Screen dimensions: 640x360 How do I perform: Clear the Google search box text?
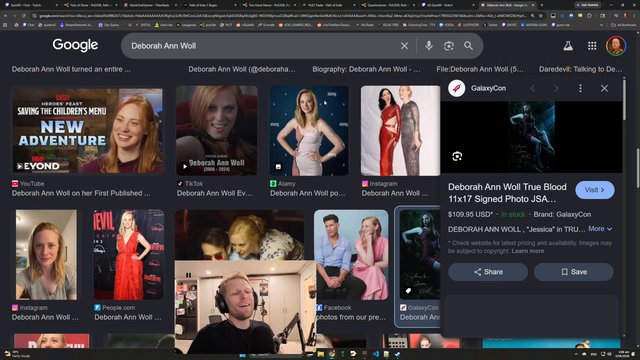click(404, 46)
